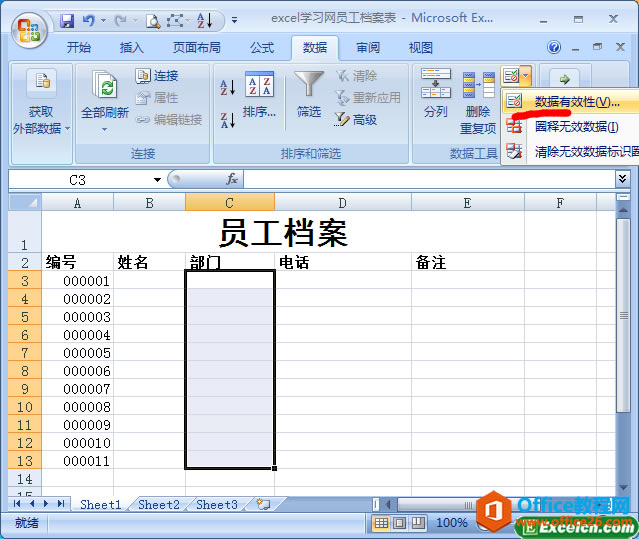639x539 pixels.
Task: Open print preview from quick access toolbar
Action: (x=153, y=21)
